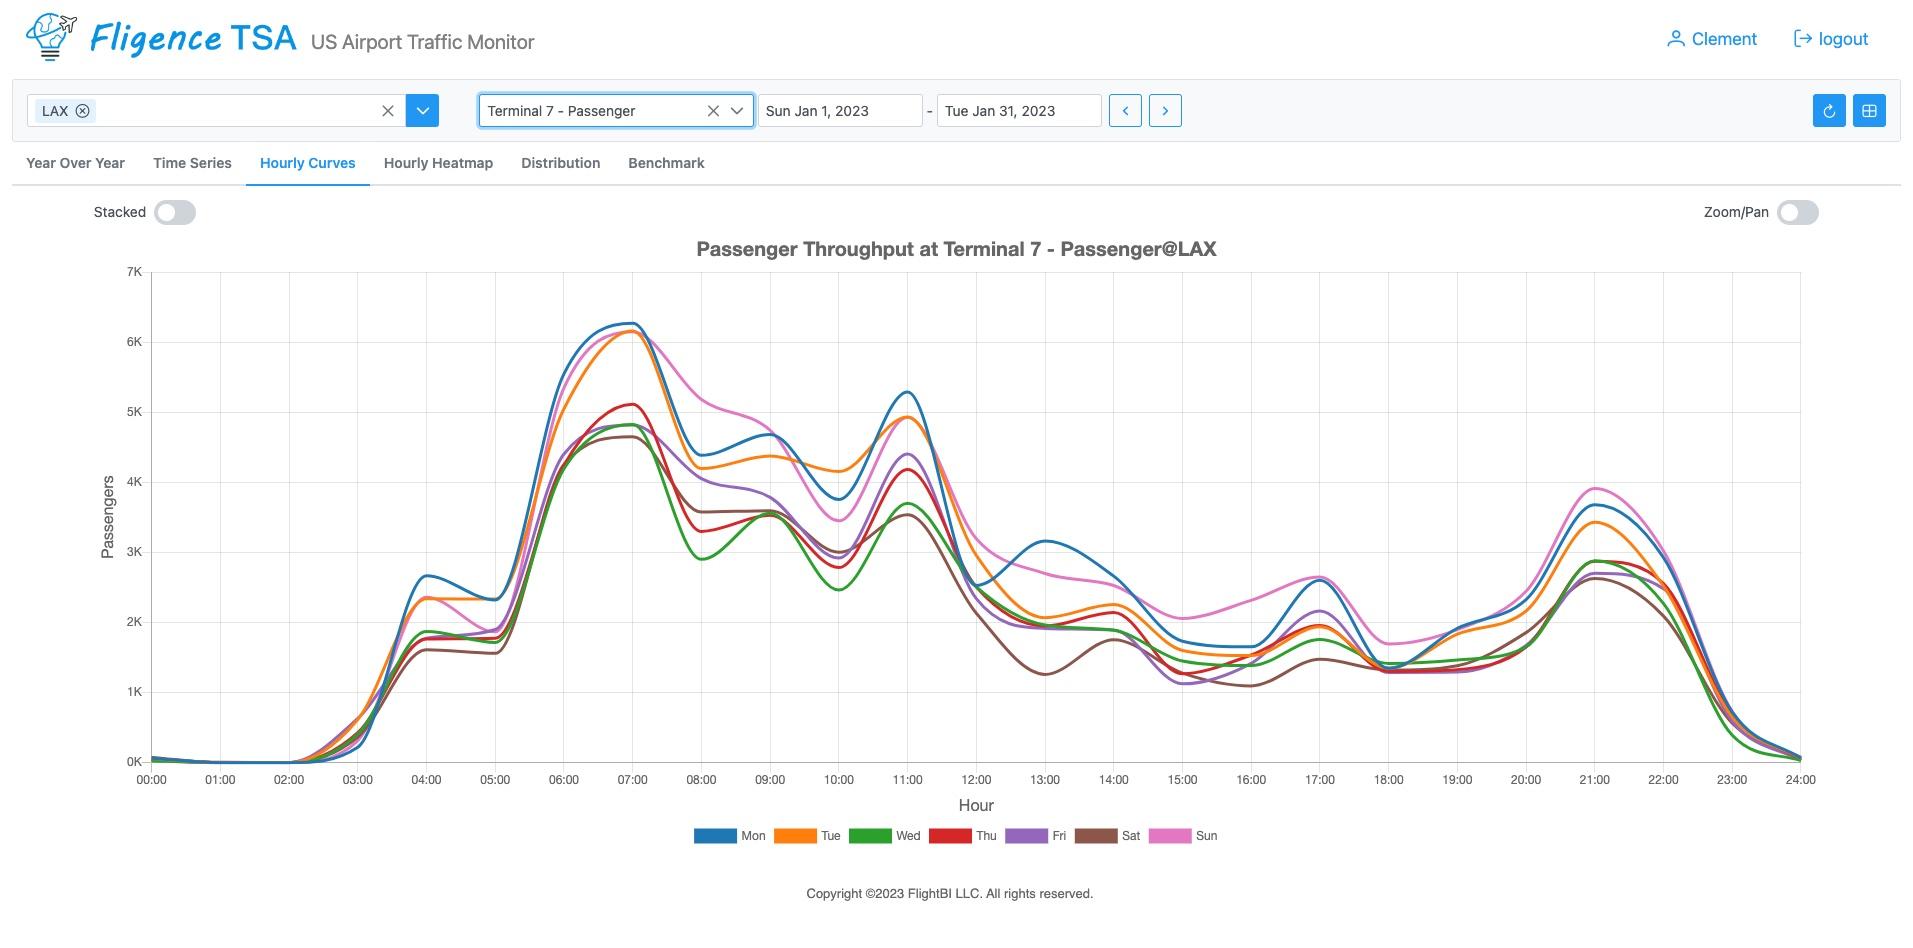Select the Benchmark tab
Screen dimensions: 1913x948
point(665,162)
